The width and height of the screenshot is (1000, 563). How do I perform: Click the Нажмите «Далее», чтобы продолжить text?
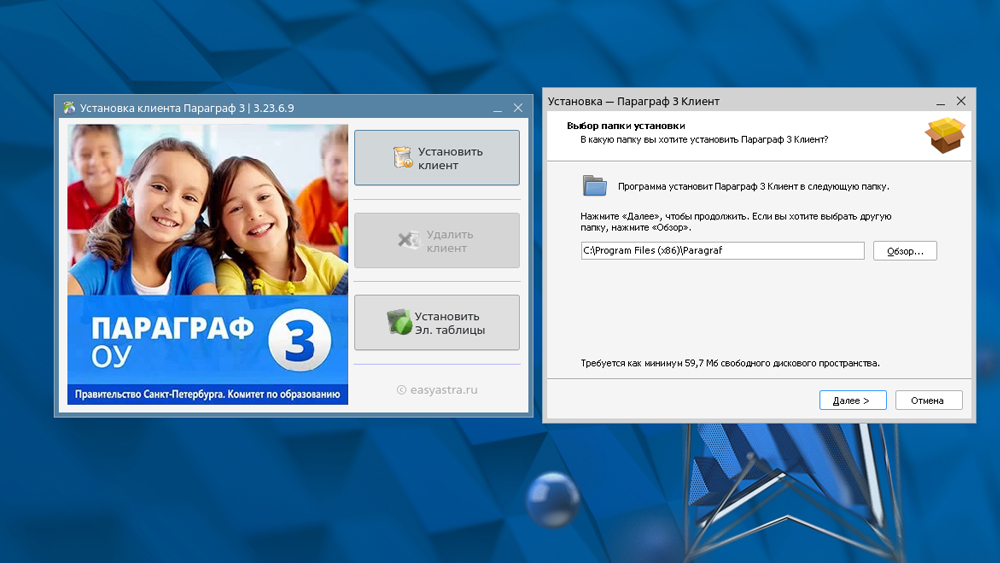735,221
